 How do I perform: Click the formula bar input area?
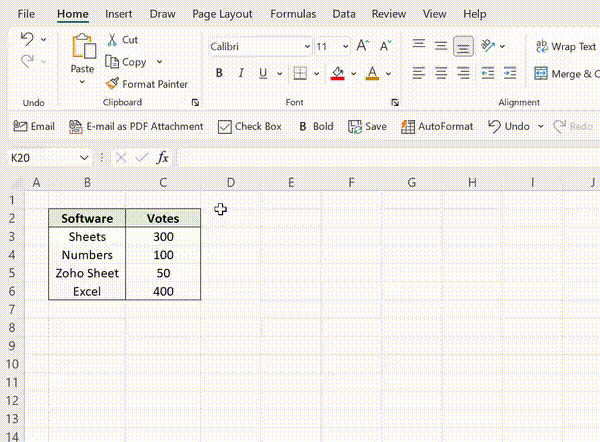(x=389, y=158)
